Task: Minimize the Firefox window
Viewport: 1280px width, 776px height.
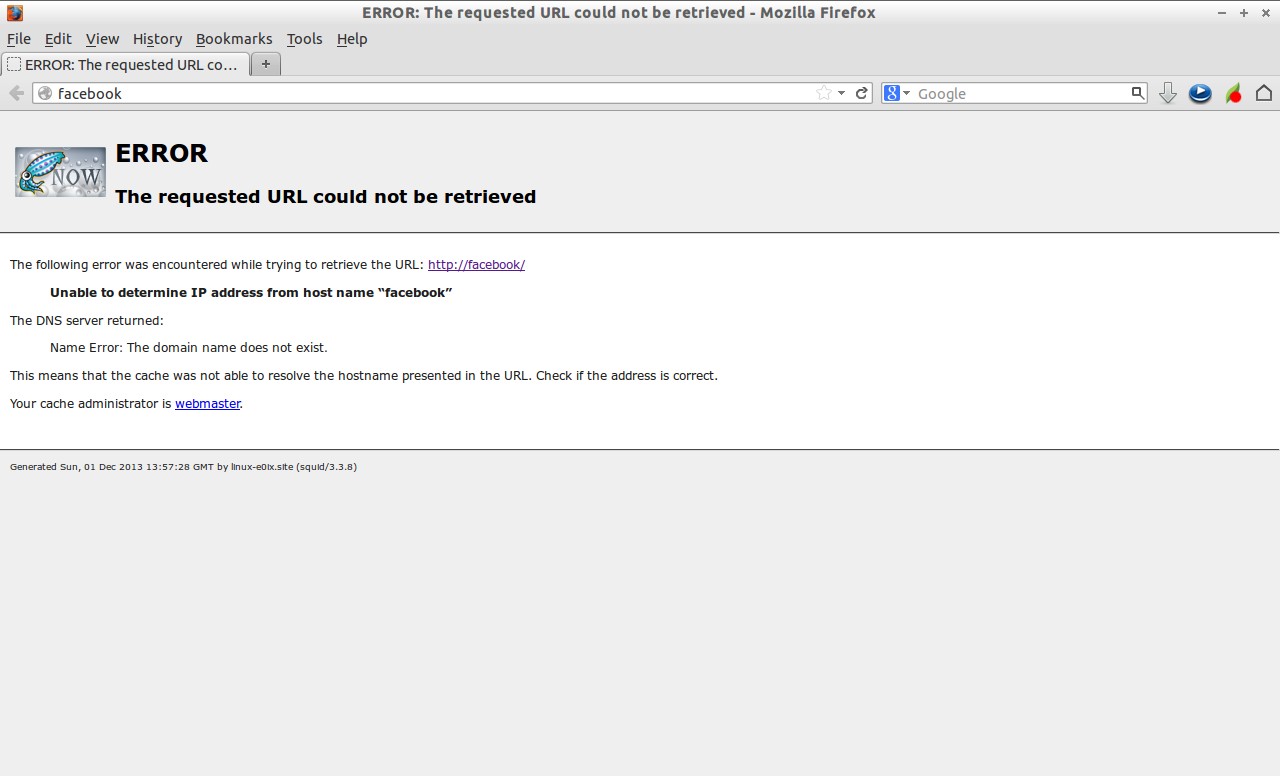Action: [1222, 13]
